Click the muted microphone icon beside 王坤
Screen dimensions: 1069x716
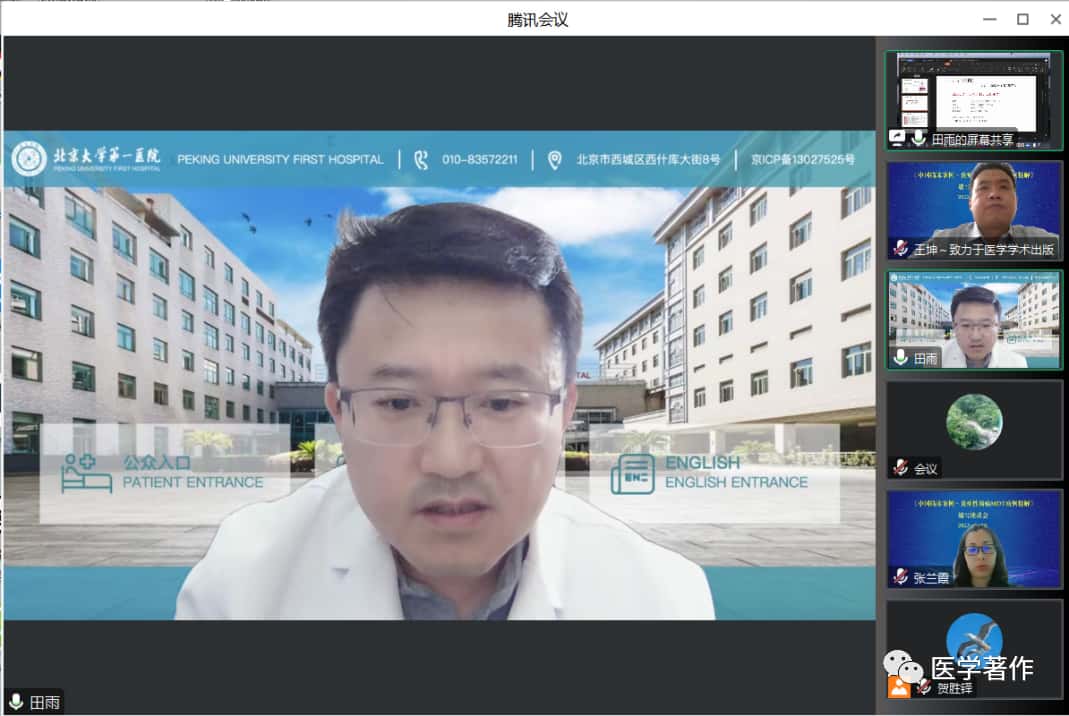901,249
